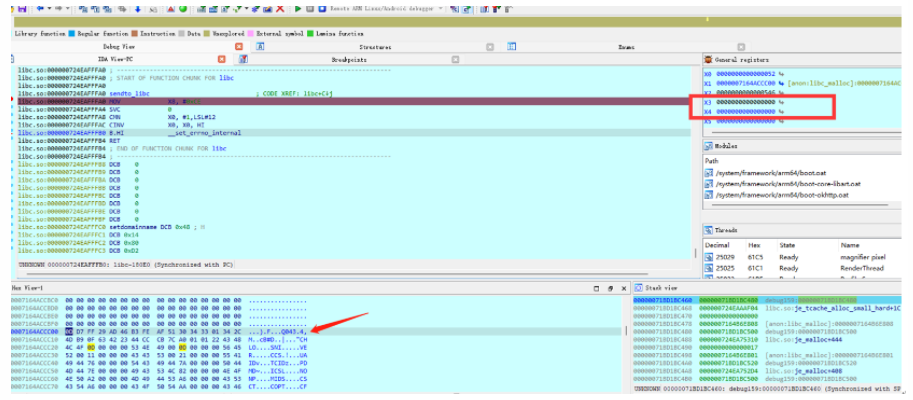
Task: Click the jump arrow beside the X4 value
Action: tap(781, 111)
